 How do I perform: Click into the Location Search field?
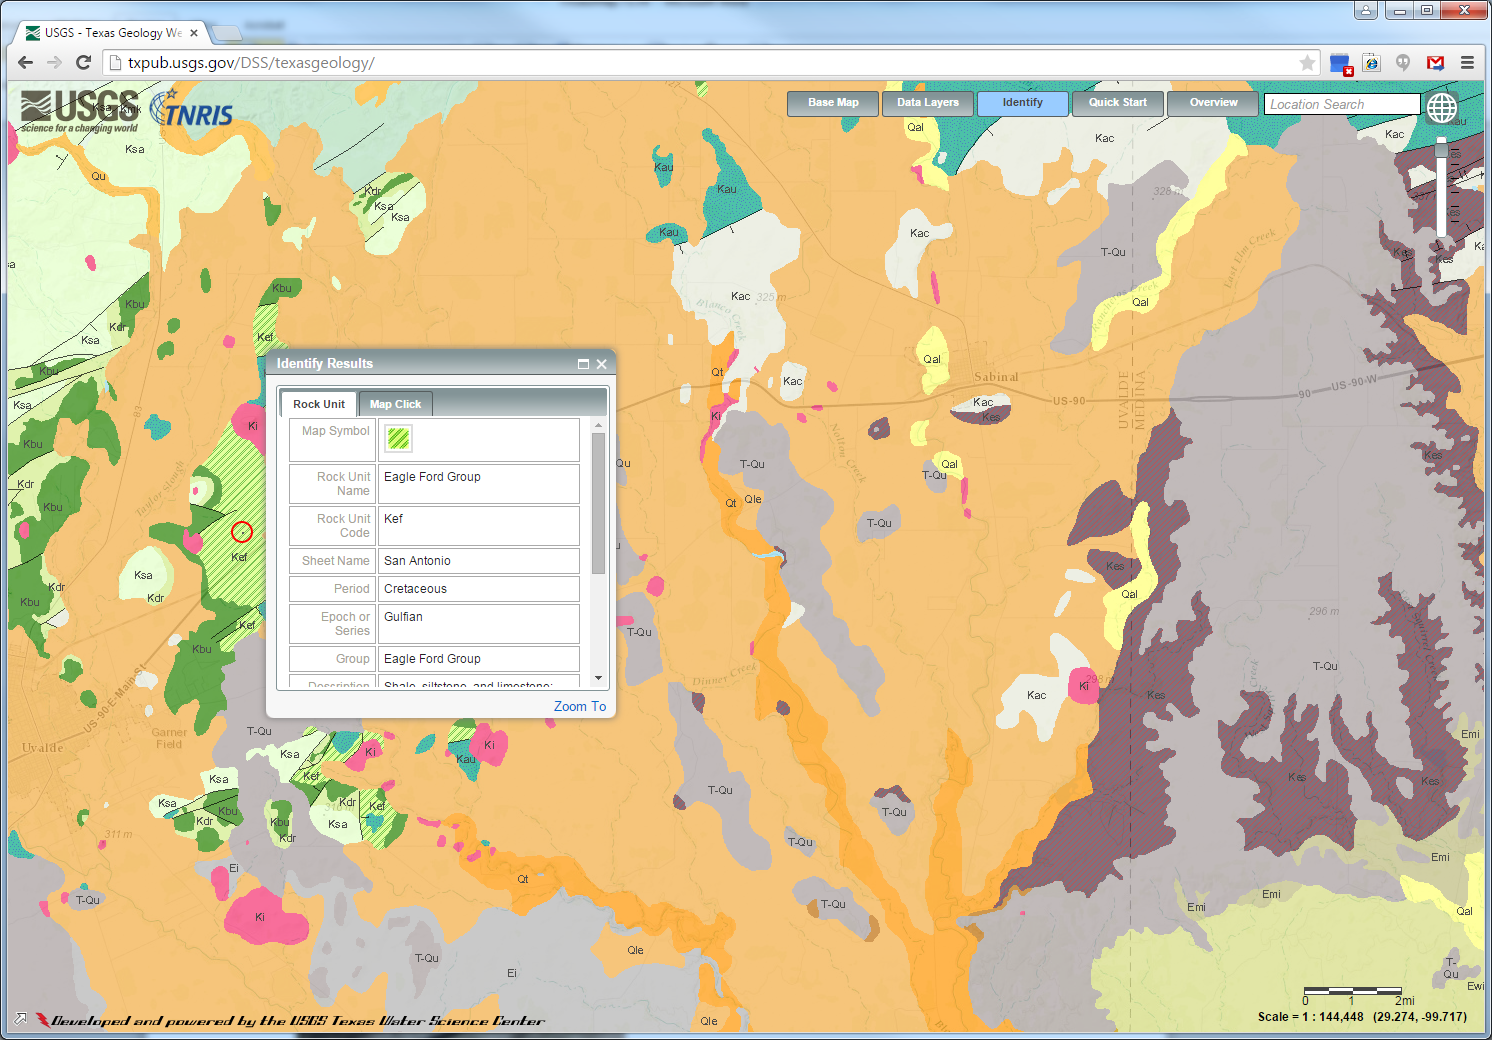tap(1341, 104)
